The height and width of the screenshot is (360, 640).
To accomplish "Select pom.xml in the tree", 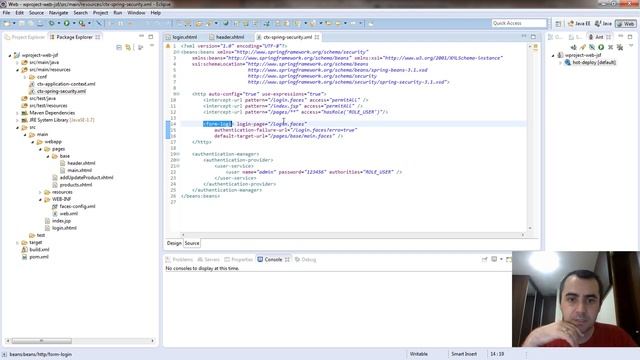I will point(35,257).
